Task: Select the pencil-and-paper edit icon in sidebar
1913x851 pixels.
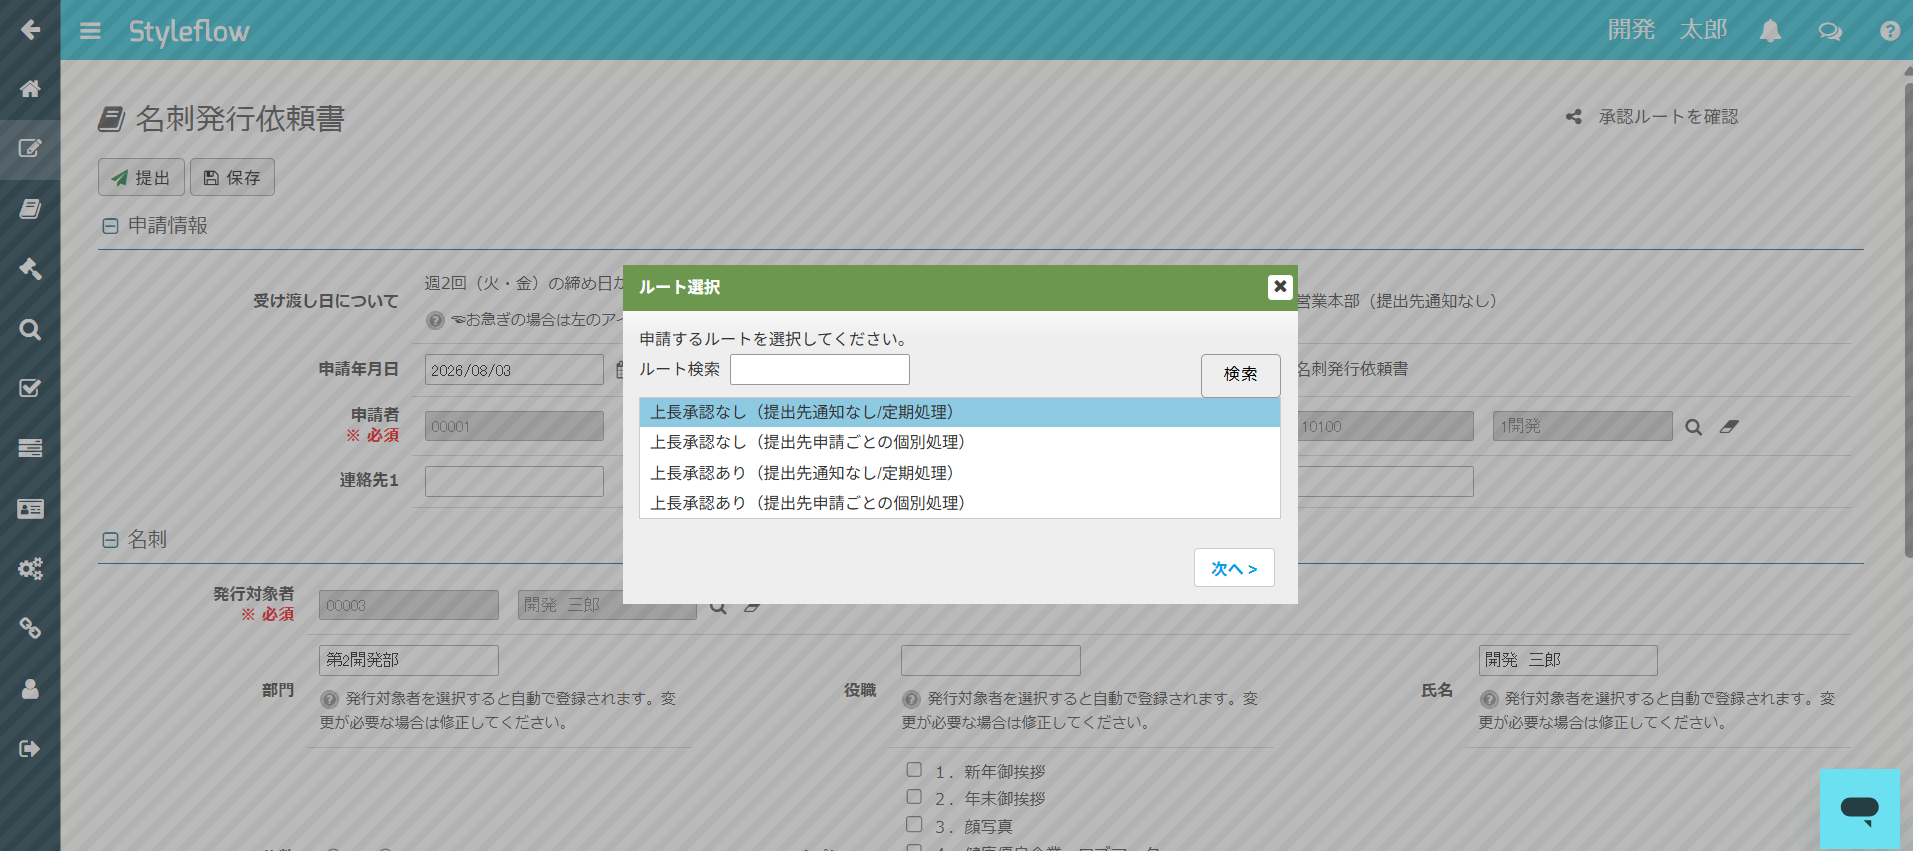Action: pyautogui.click(x=30, y=149)
